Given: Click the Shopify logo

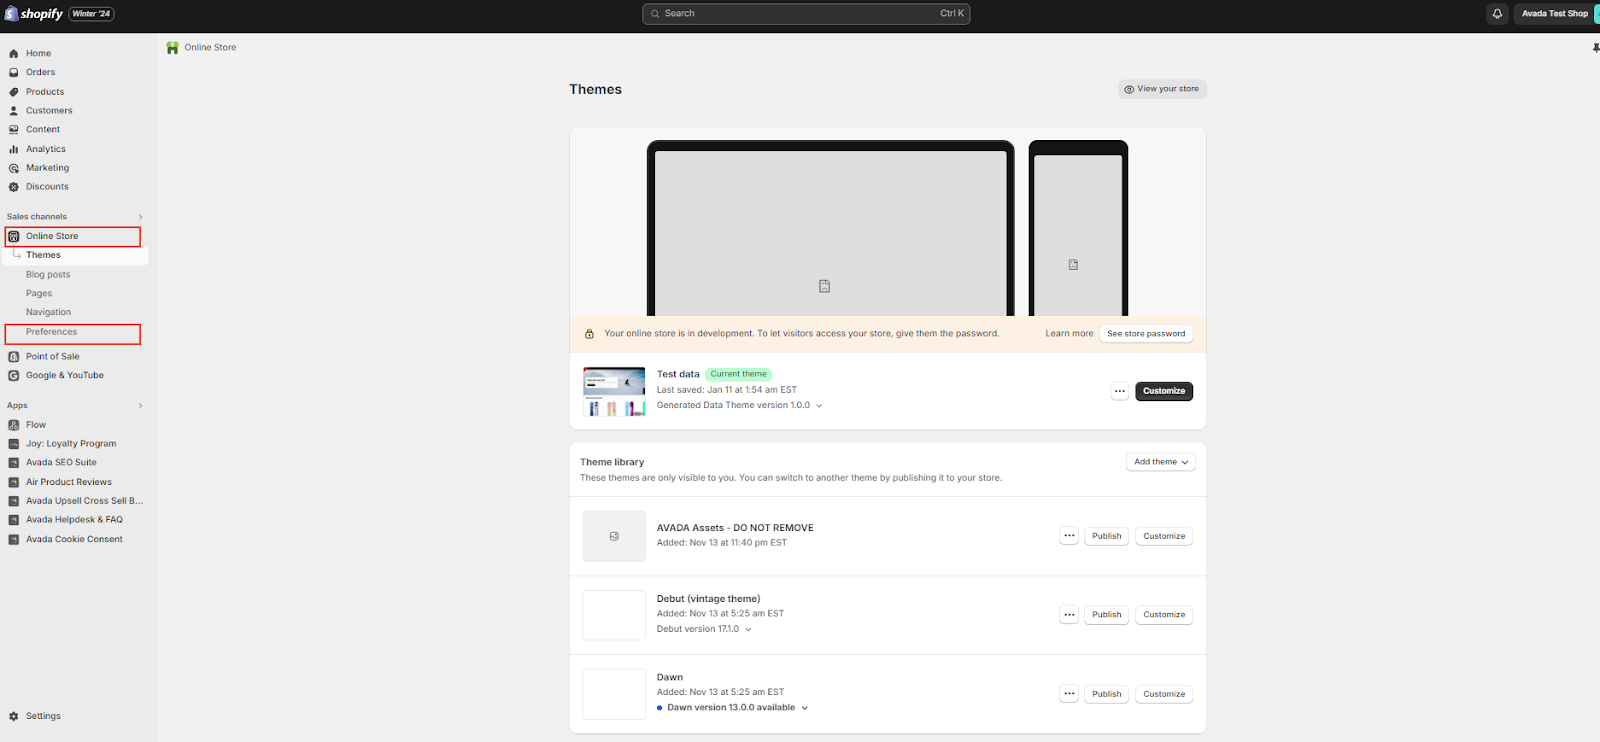Looking at the screenshot, I should coord(34,14).
